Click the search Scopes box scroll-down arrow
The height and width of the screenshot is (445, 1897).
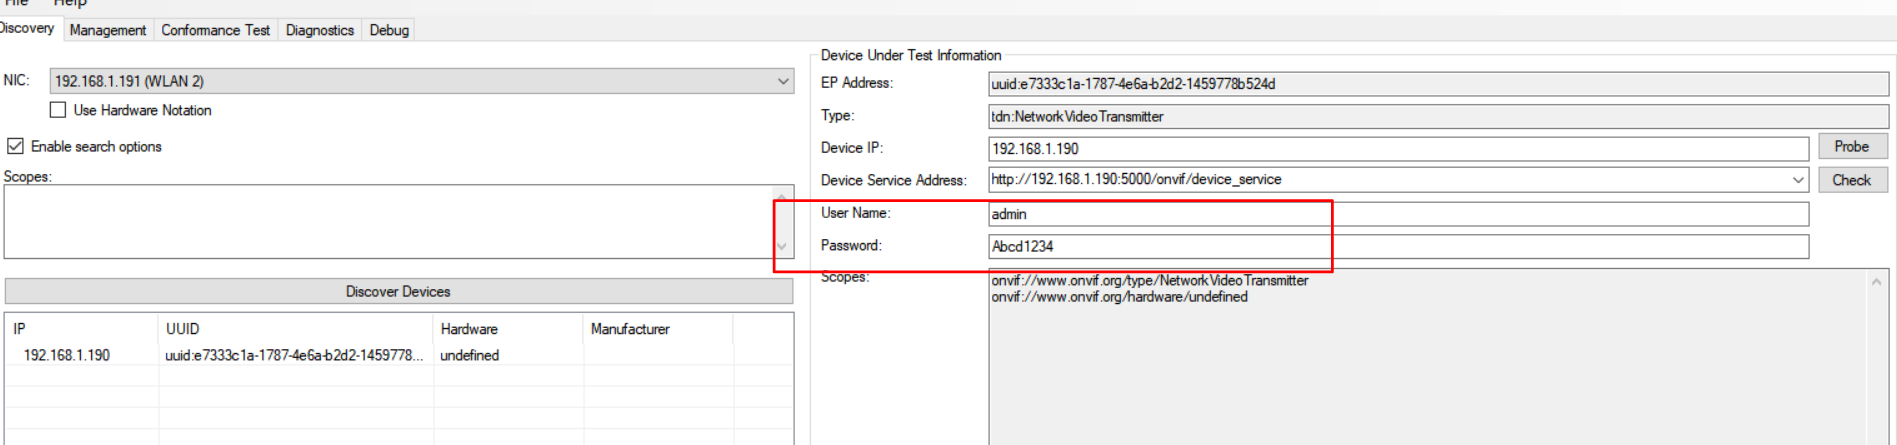coord(783,247)
